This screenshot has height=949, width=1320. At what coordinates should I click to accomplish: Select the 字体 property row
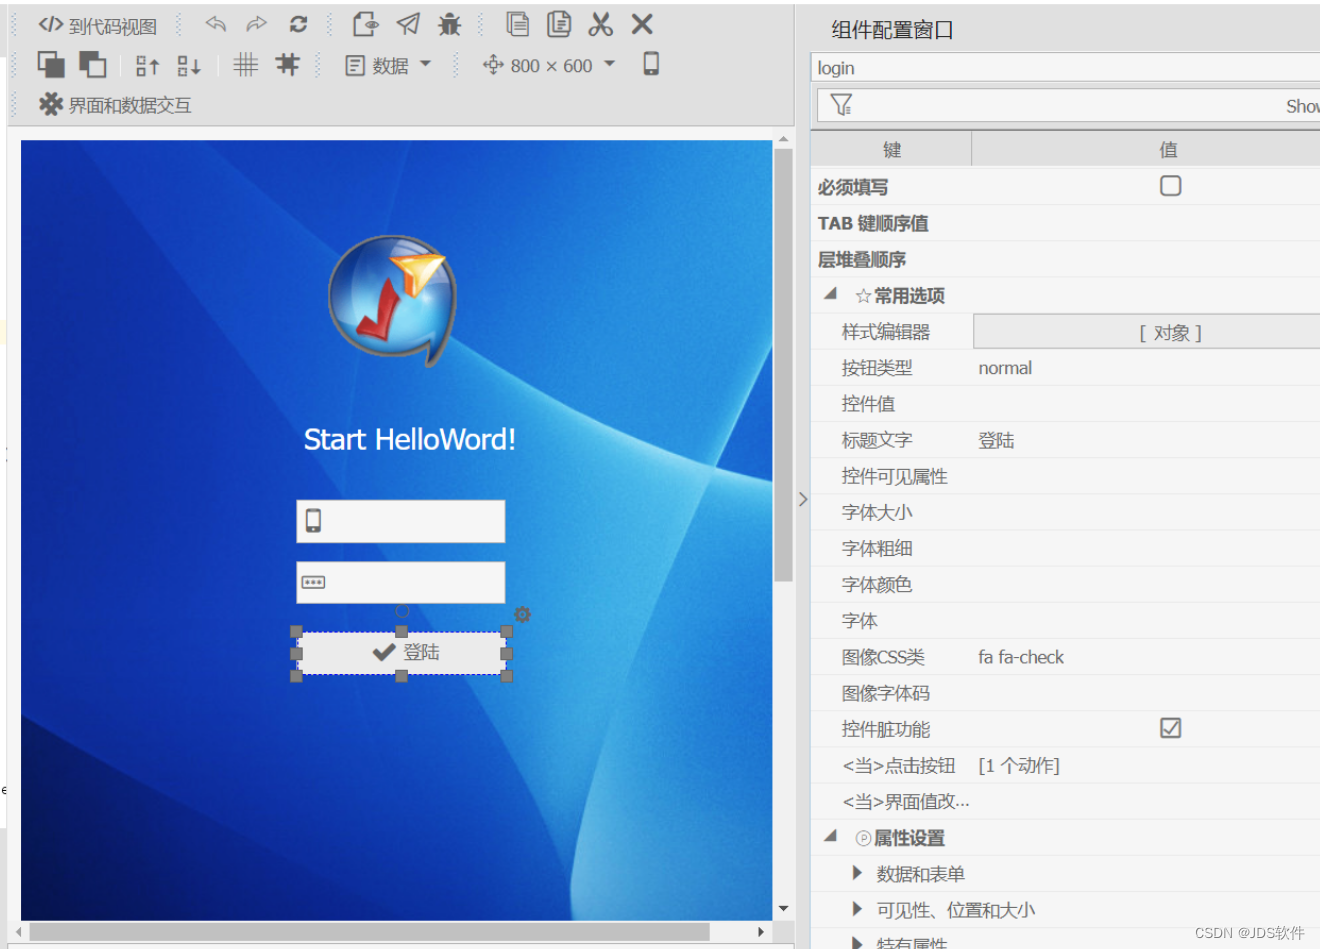[x=1065, y=620]
